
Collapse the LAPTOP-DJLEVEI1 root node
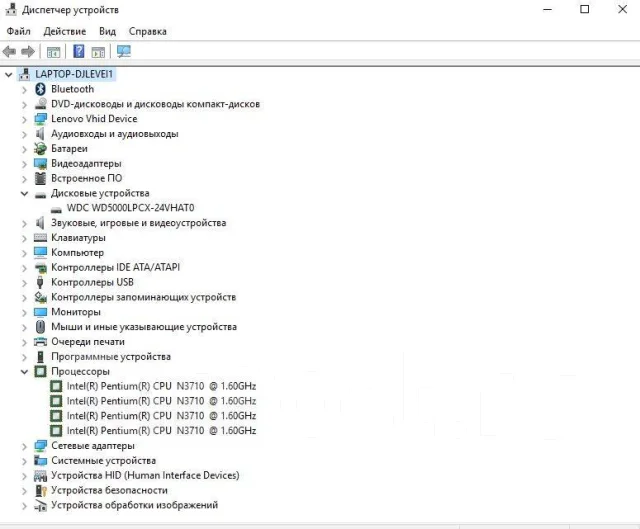click(9, 74)
